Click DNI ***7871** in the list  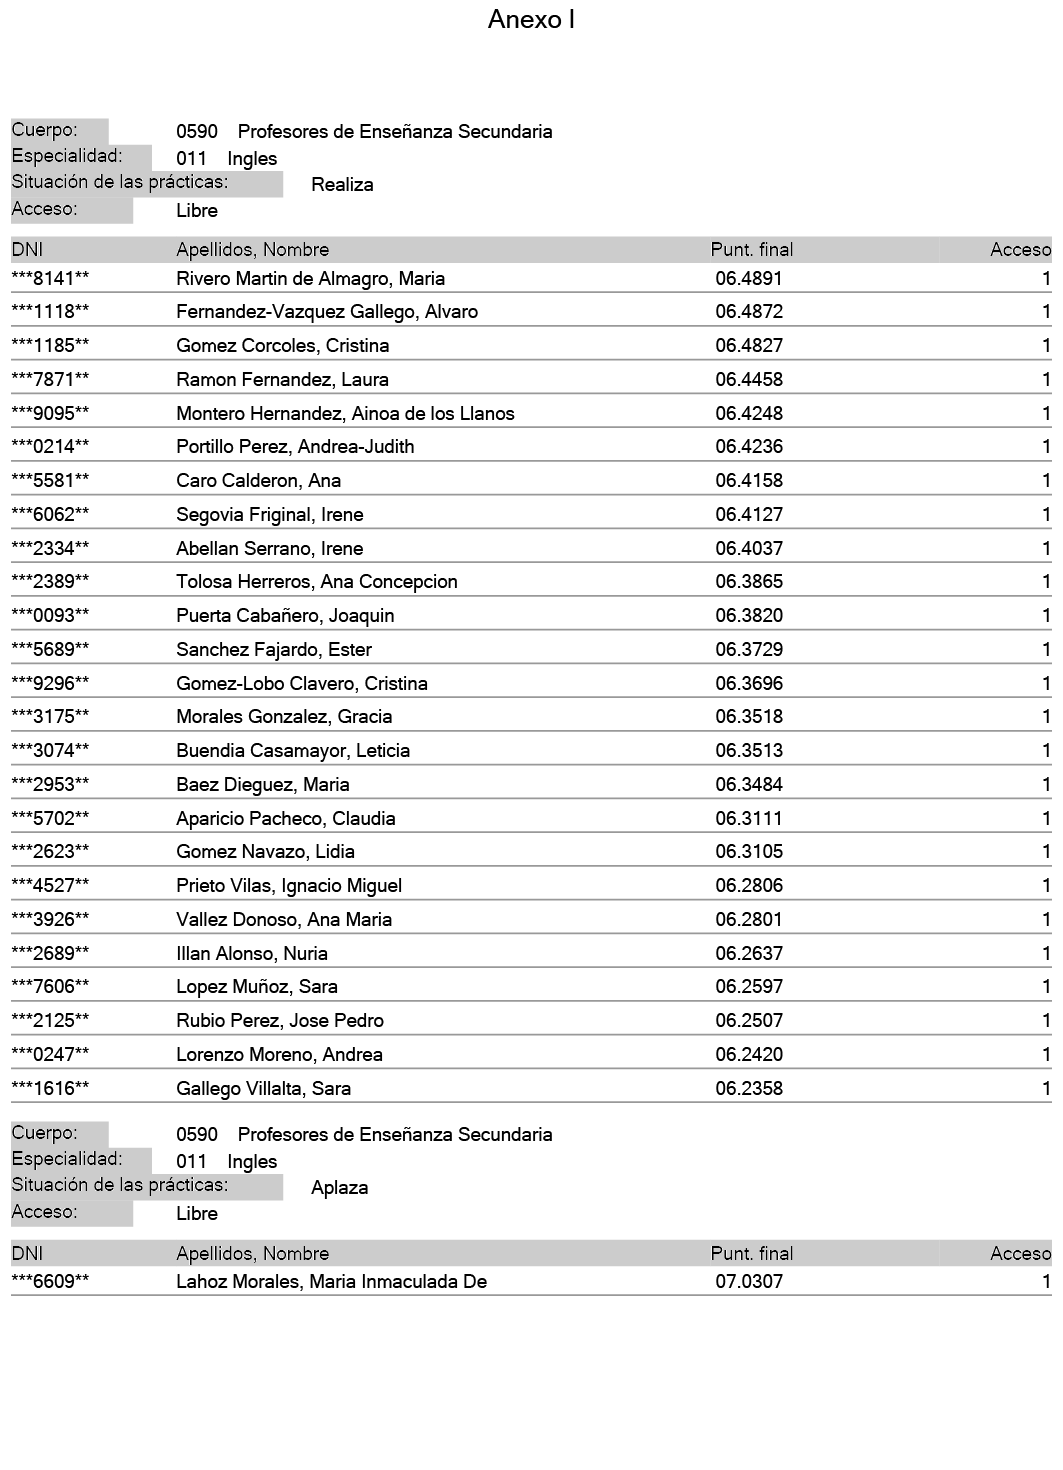(x=50, y=379)
